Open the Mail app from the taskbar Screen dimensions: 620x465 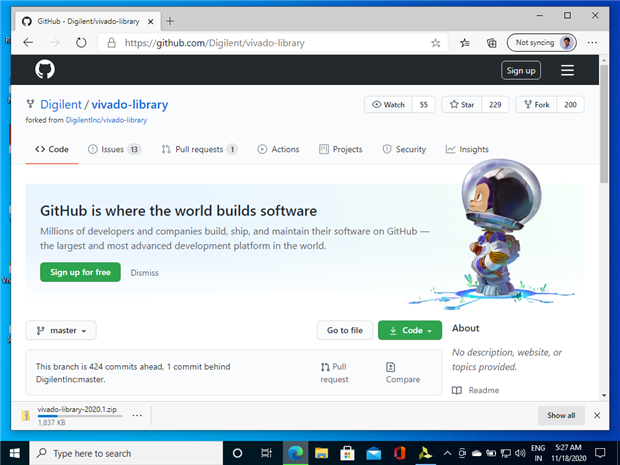(x=373, y=453)
